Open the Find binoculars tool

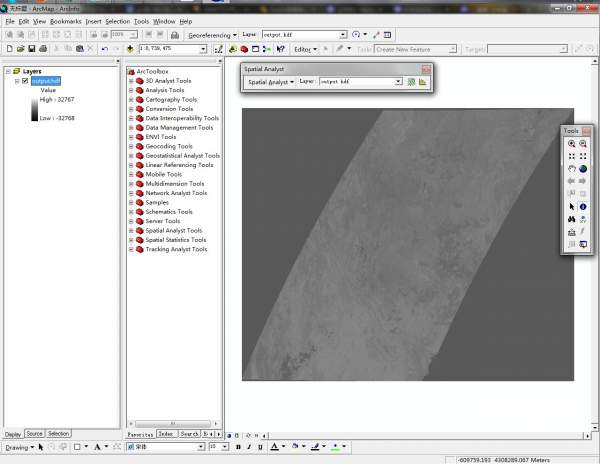tap(571, 219)
